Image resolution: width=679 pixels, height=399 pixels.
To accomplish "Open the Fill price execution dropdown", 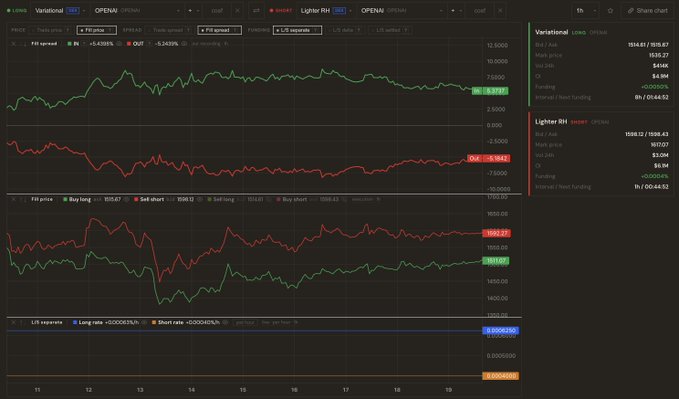I will point(366,199).
